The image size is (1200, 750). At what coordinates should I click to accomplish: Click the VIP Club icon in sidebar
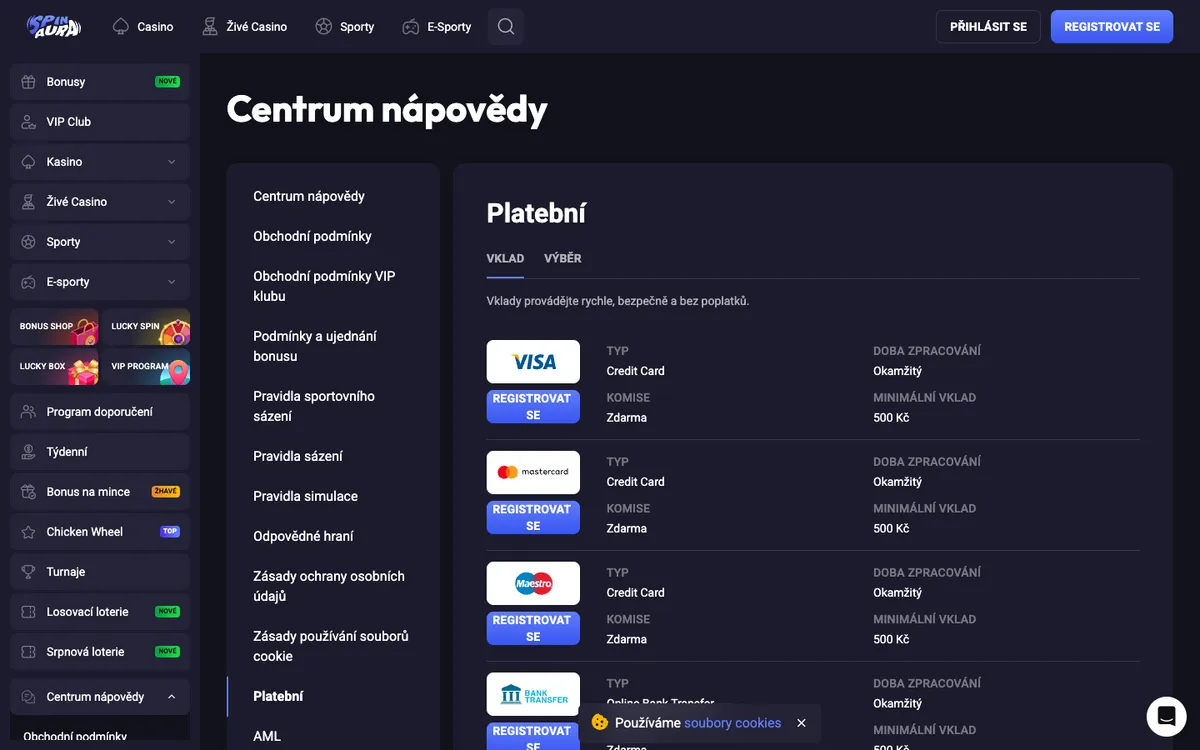point(28,122)
